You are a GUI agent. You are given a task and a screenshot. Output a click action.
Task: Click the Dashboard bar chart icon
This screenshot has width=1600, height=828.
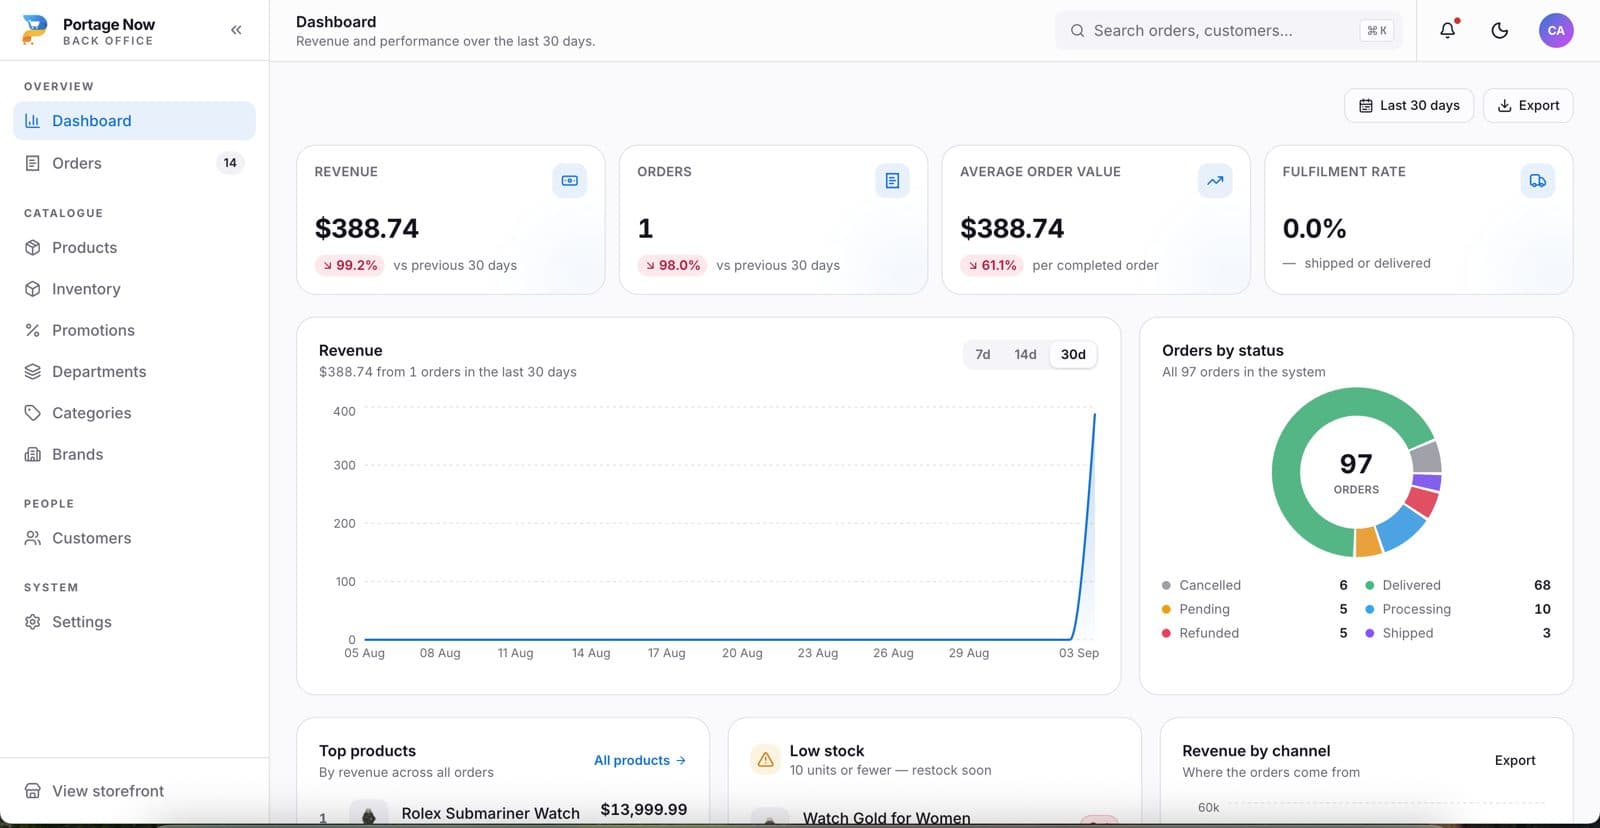tap(33, 121)
